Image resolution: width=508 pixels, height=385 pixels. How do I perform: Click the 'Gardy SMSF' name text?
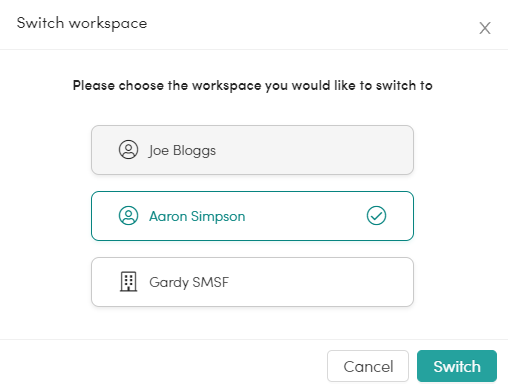click(189, 282)
